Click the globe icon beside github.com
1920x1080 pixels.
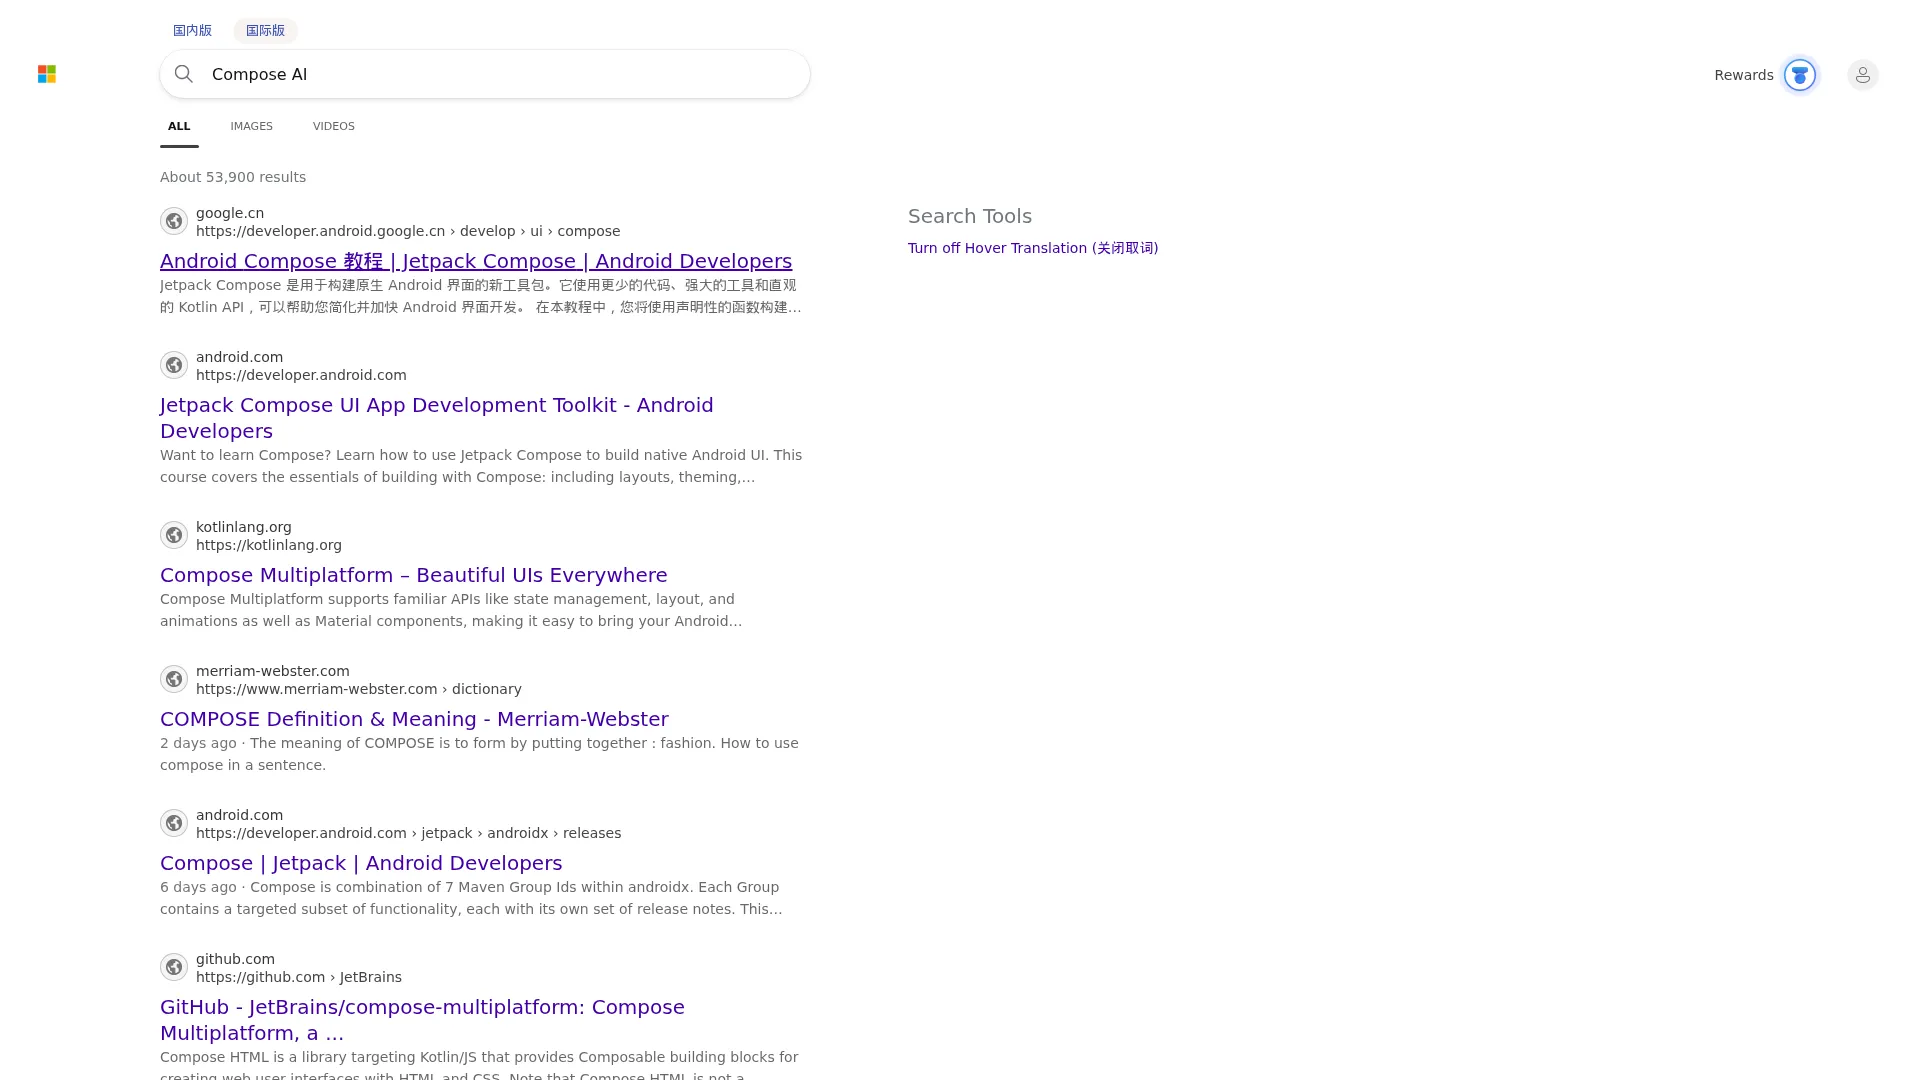point(174,967)
